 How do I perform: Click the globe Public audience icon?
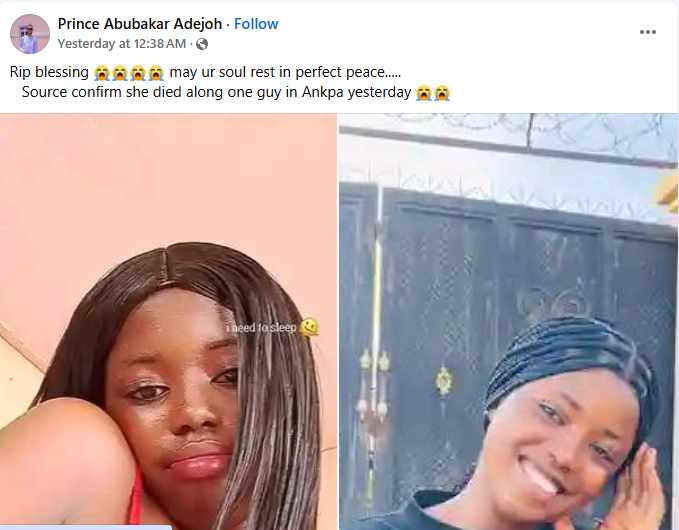click(202, 44)
